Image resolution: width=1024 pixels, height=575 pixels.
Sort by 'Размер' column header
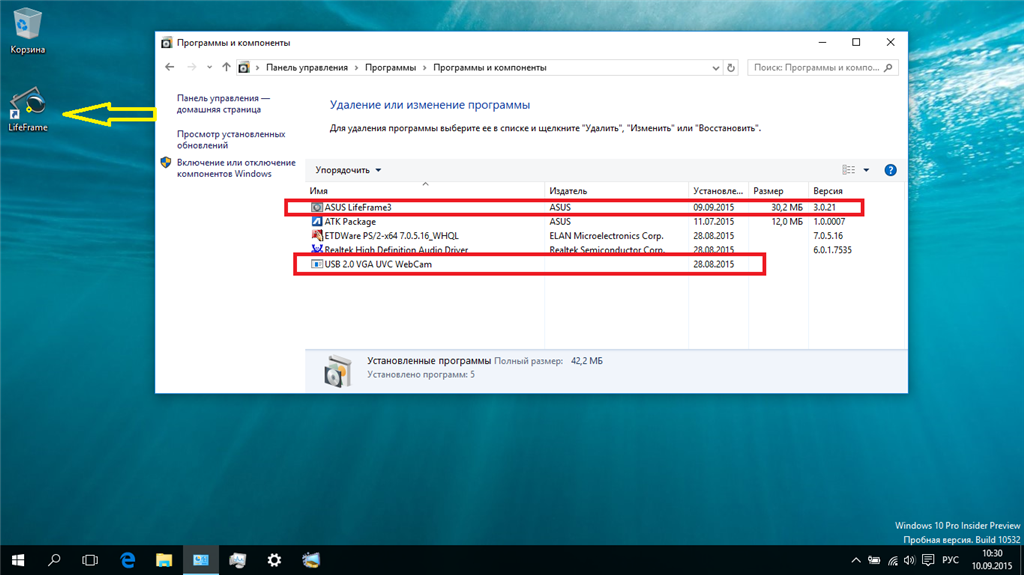pos(778,191)
